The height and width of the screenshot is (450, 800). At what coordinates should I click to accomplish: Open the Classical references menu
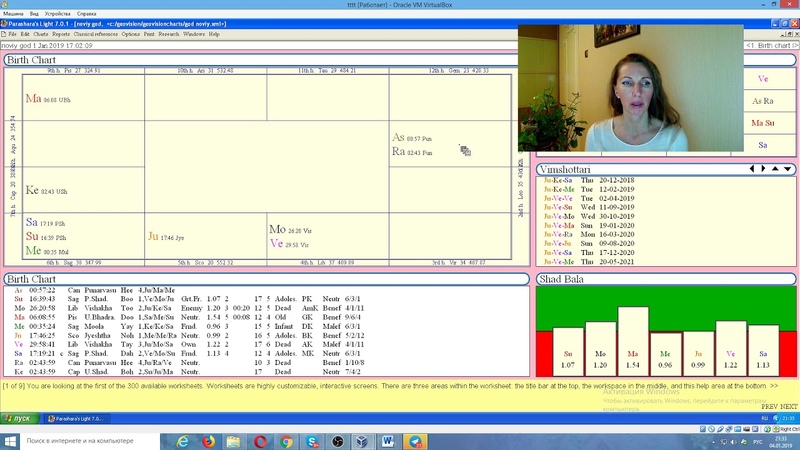pos(95,34)
